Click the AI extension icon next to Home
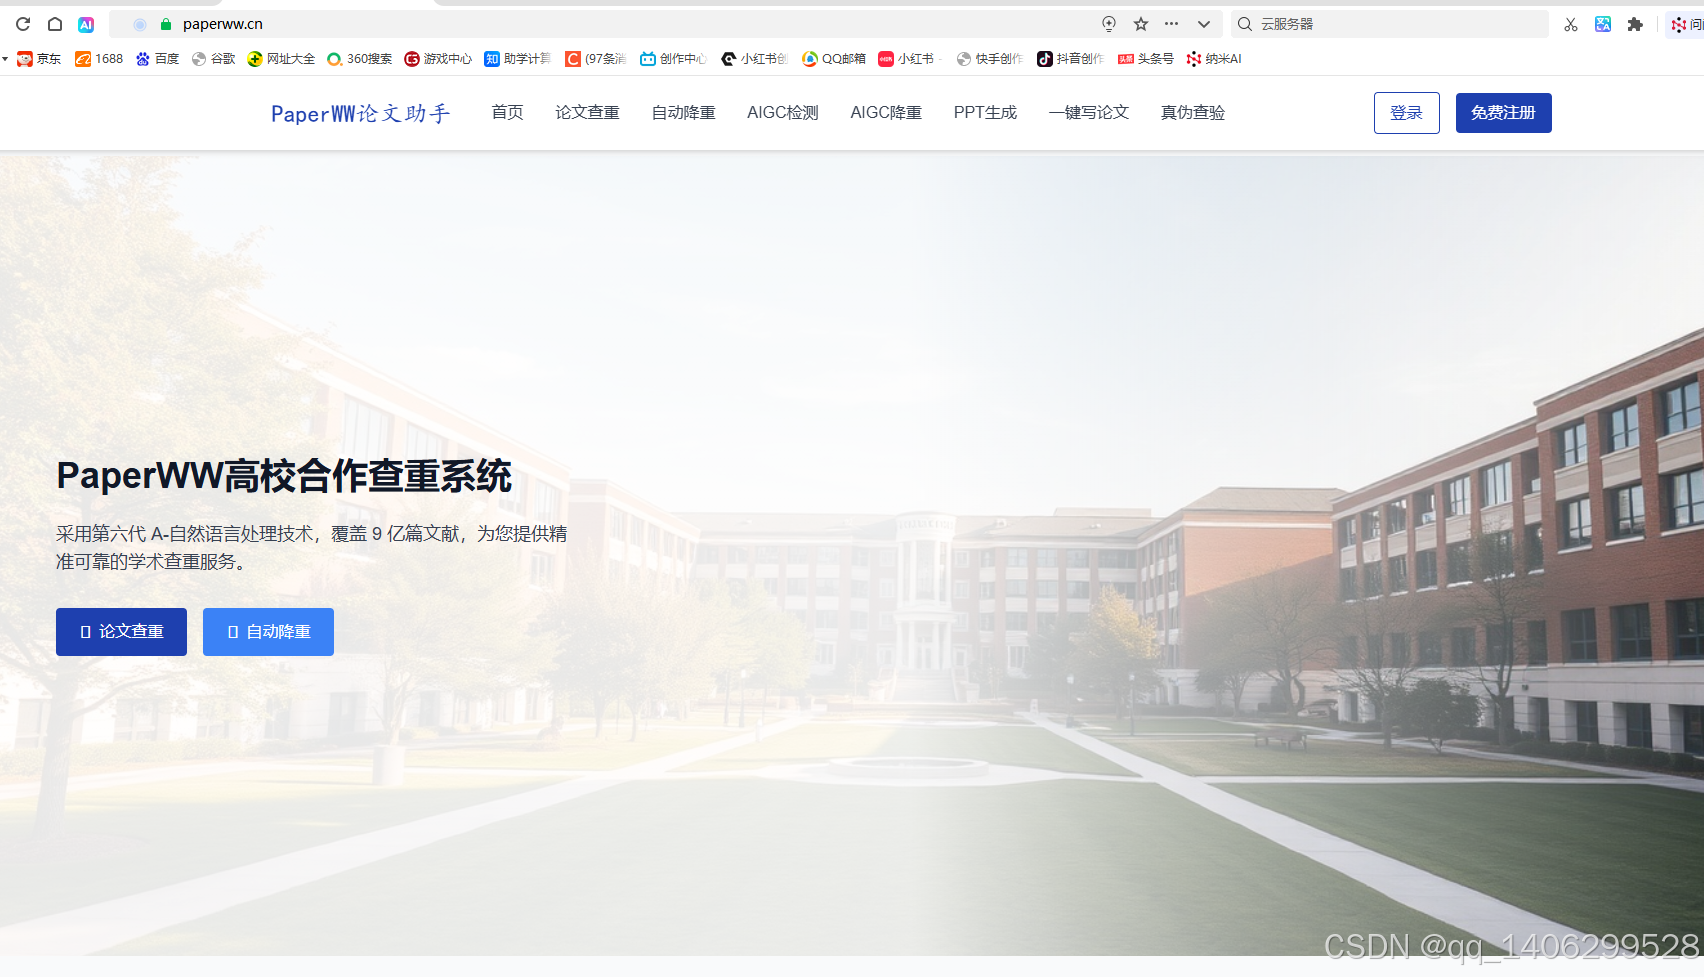The height and width of the screenshot is (977, 1704). (x=87, y=24)
